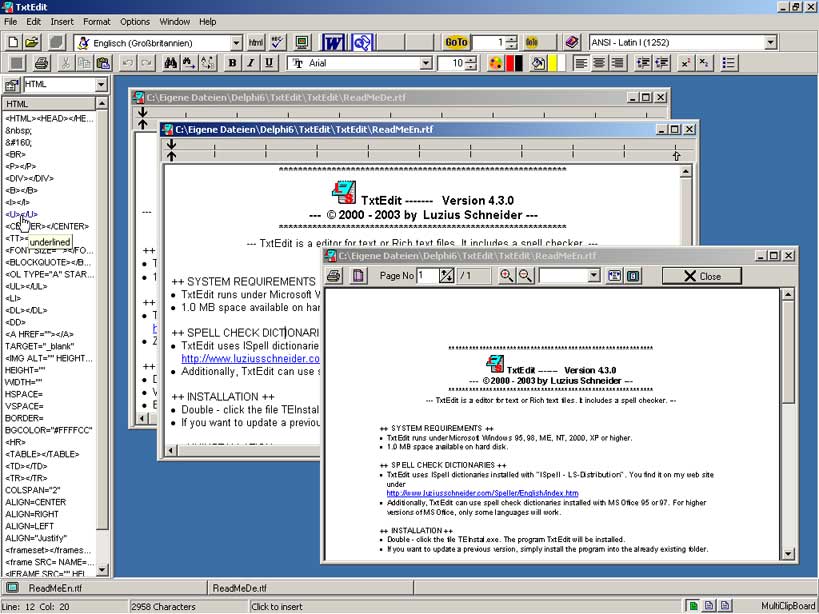
Task: Click the yellow background color swatch
Action: click(x=553, y=64)
